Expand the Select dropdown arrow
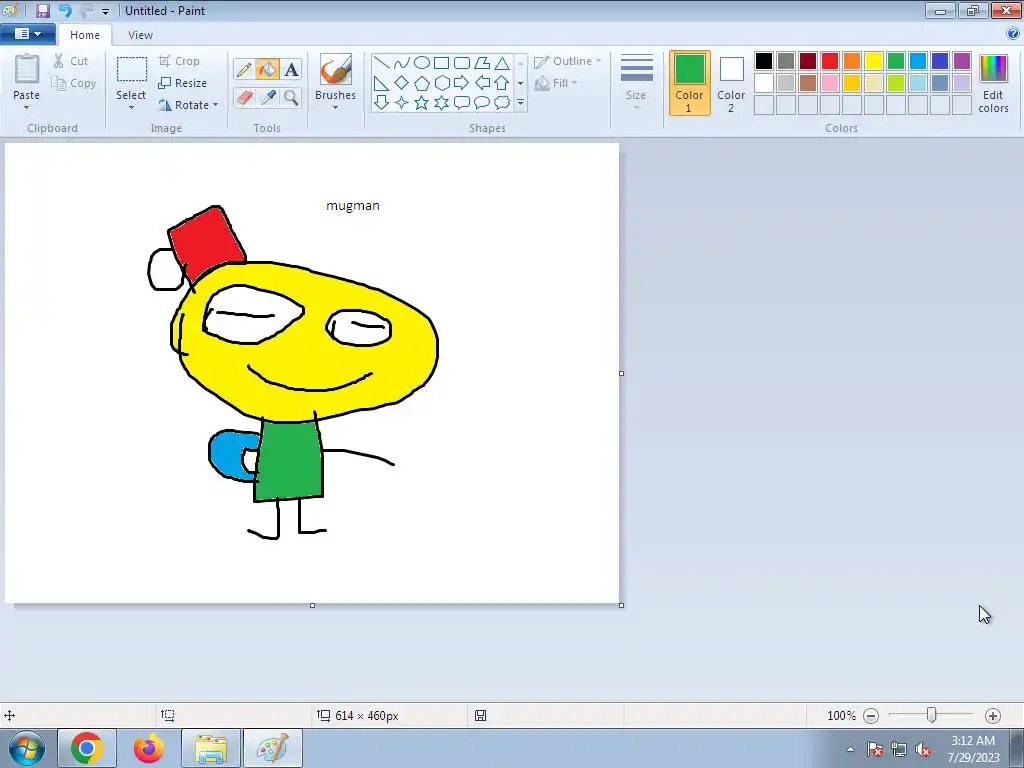This screenshot has height=768, width=1024. coord(131,108)
